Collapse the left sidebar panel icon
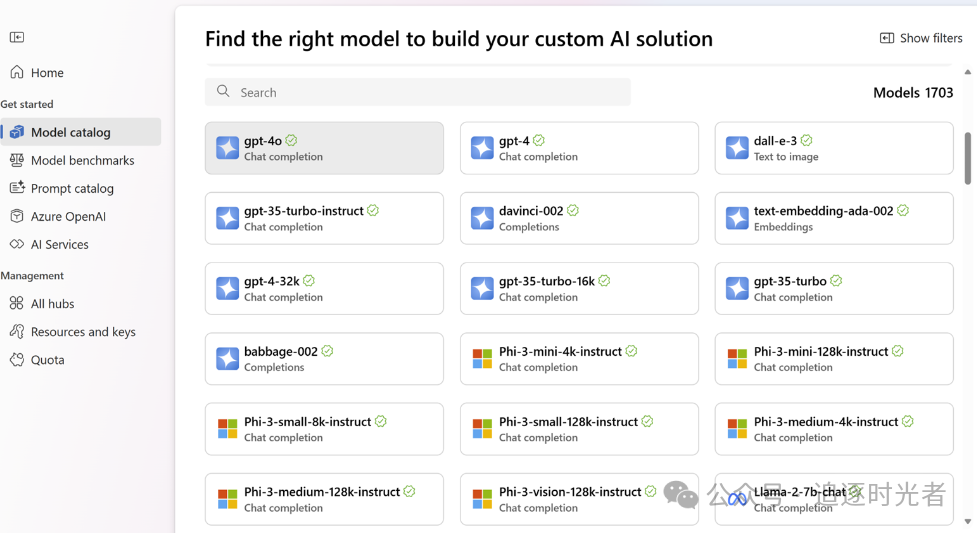Screen dimensions: 977x533 click(17, 37)
